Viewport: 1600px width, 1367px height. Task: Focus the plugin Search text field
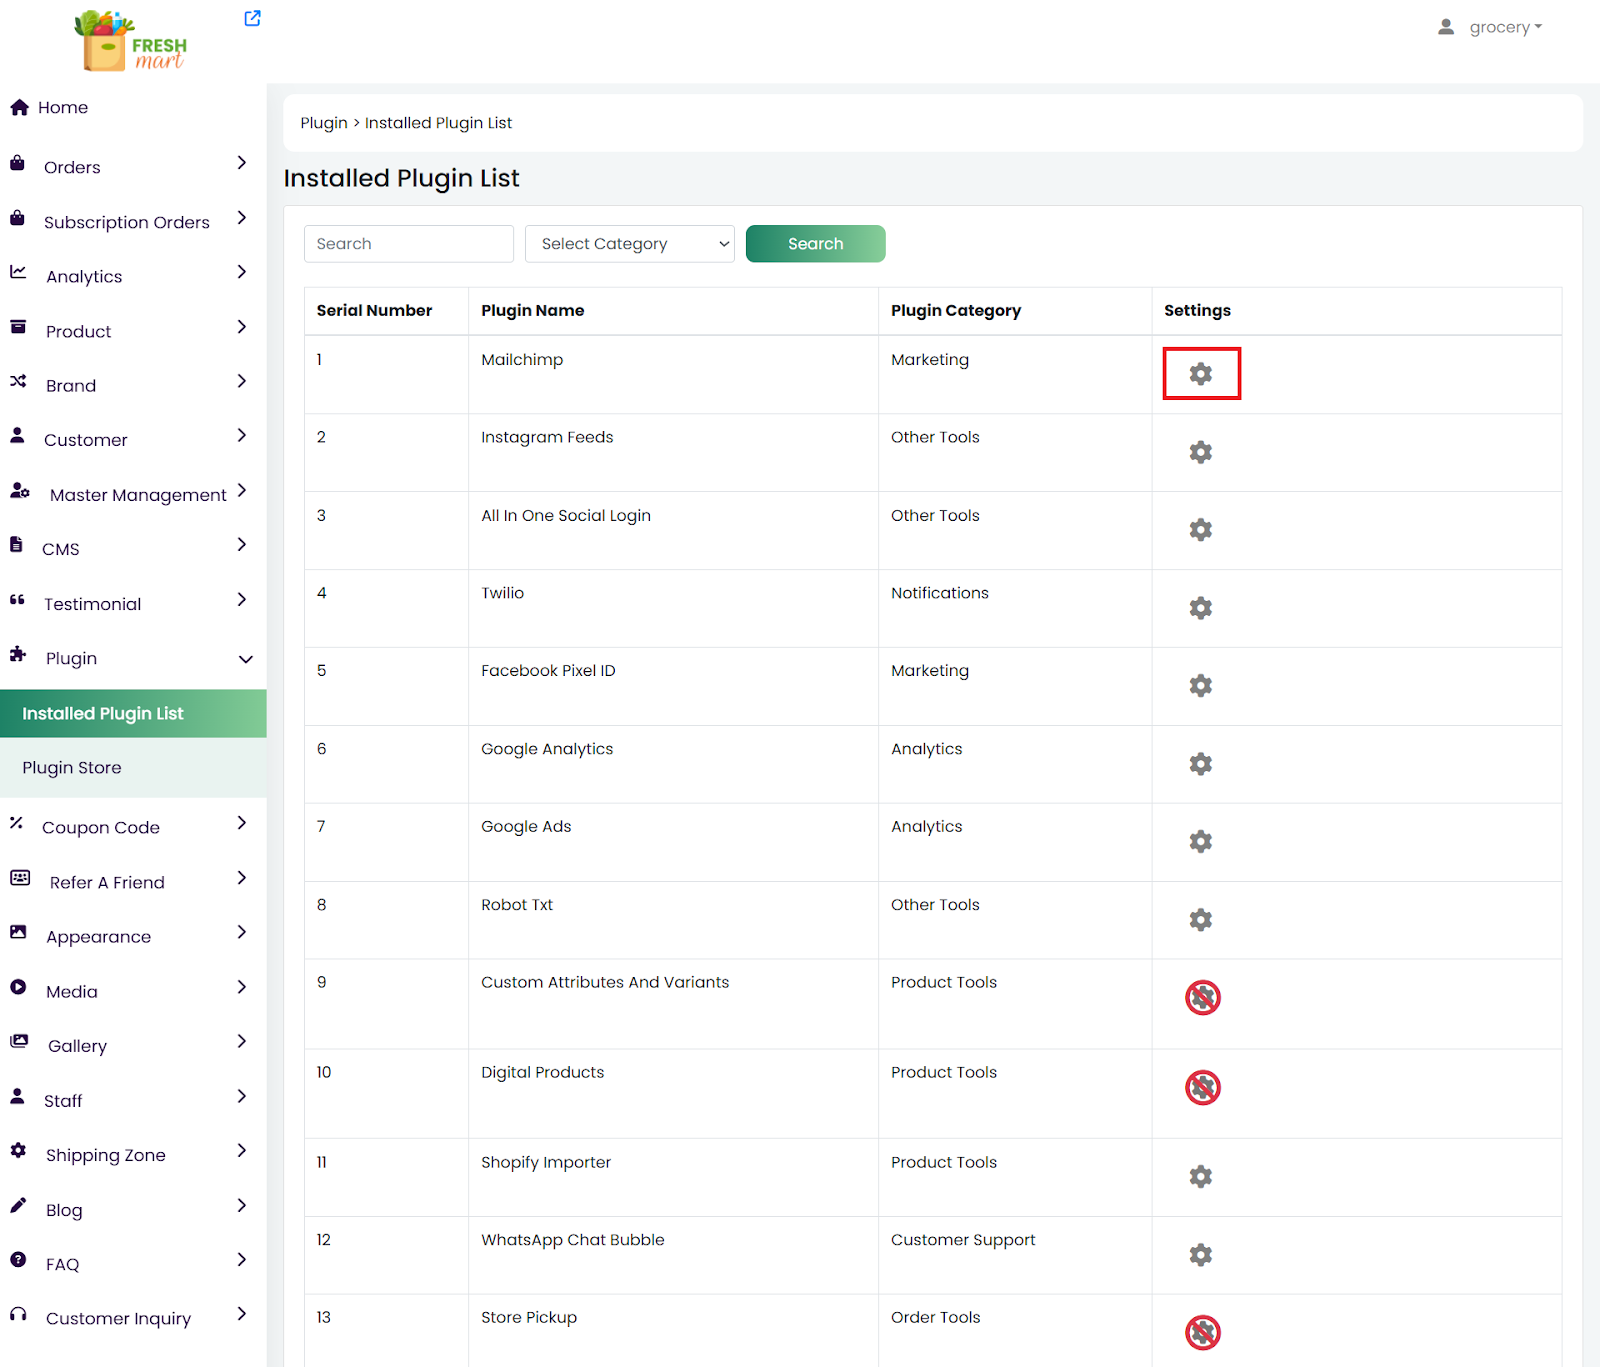[x=408, y=244]
